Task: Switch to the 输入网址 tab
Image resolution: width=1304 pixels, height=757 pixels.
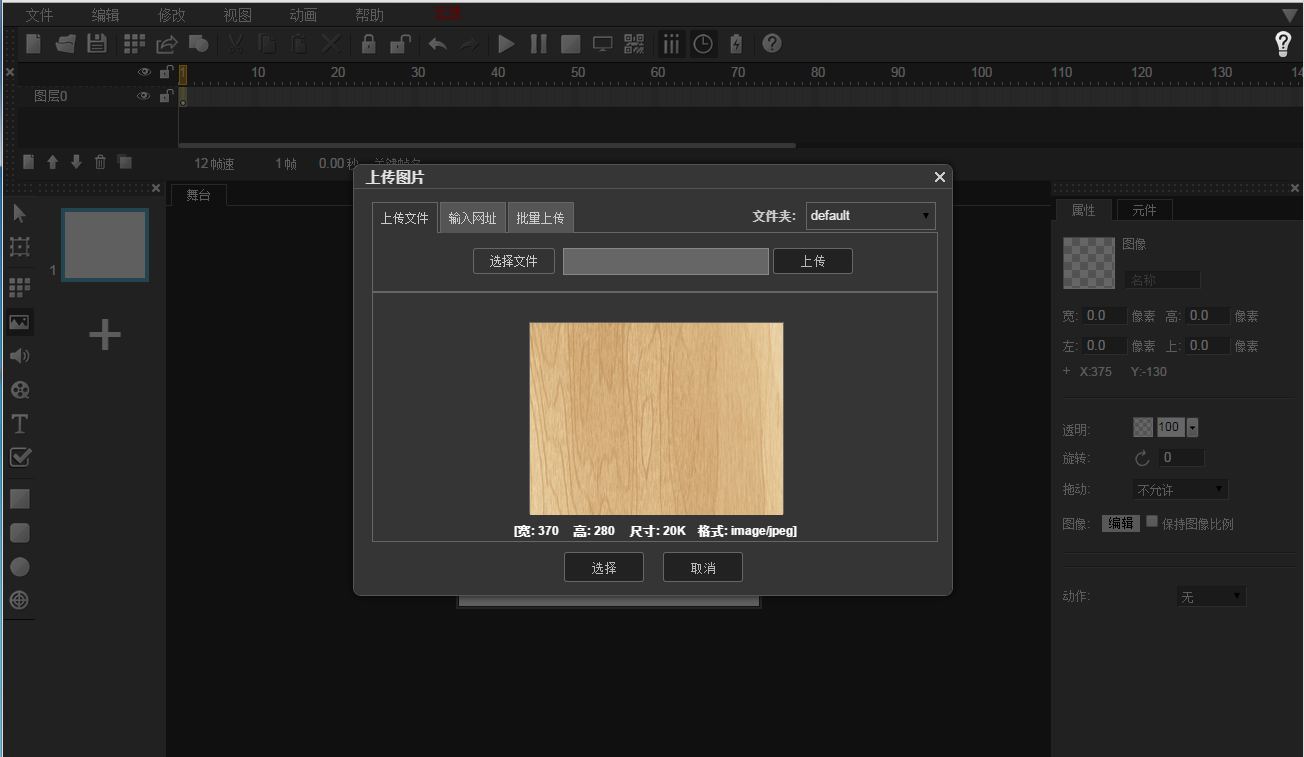Action: [472, 218]
